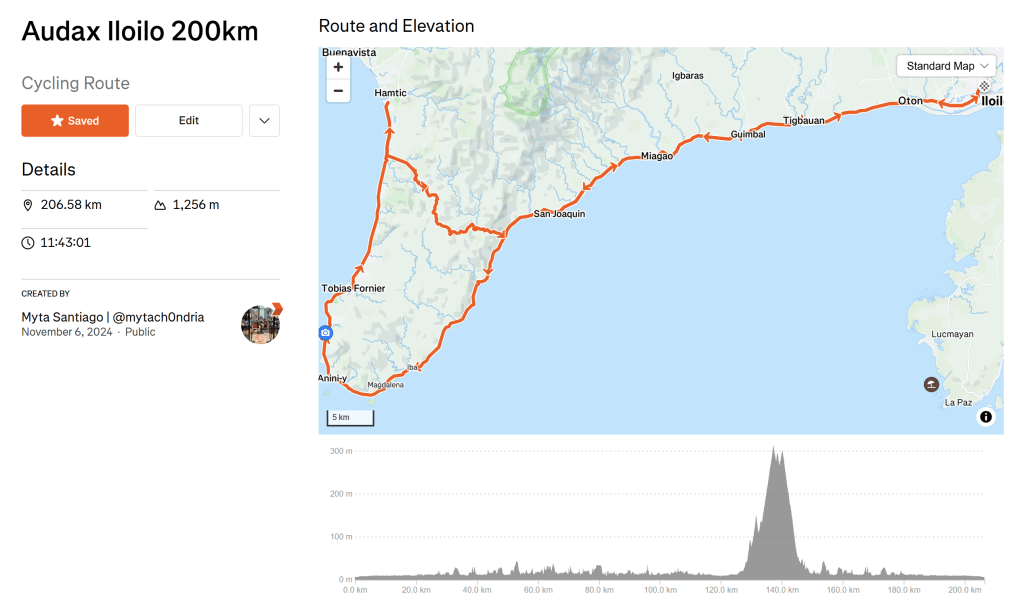Click the distance pin icon
This screenshot has height=602, width=1024.
(28, 205)
